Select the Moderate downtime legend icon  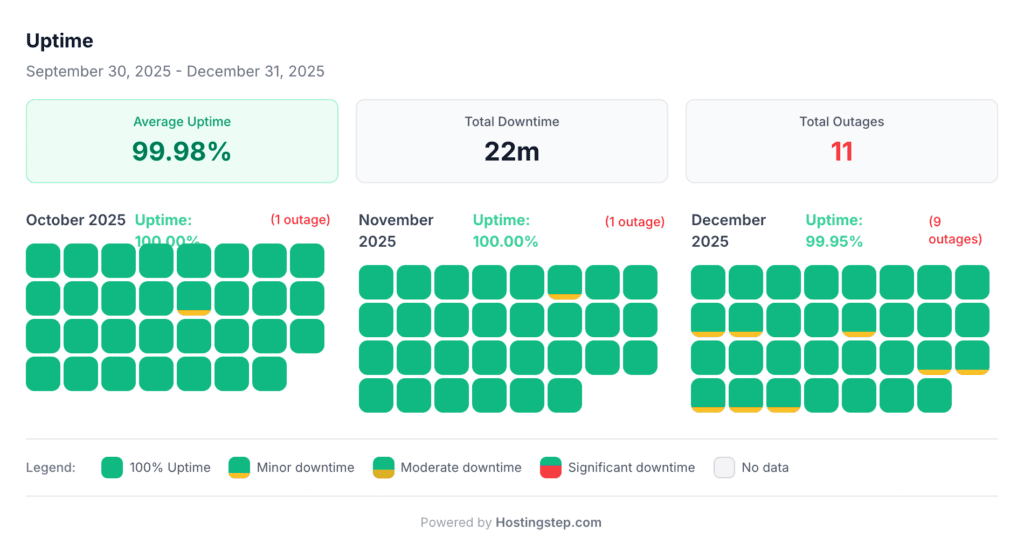point(383,467)
